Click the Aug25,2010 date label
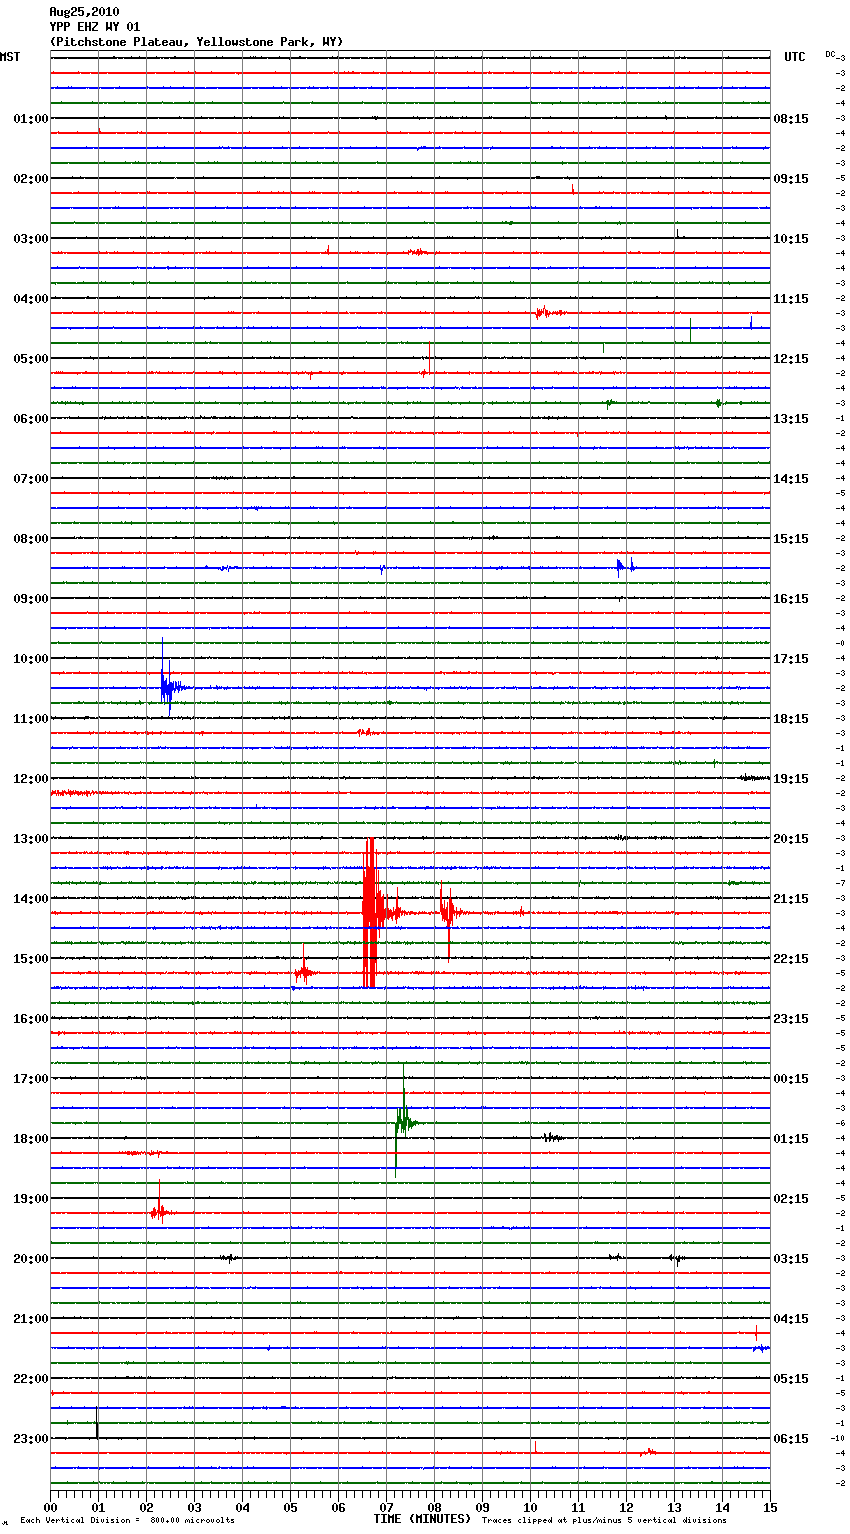The height and width of the screenshot is (1534, 850). 84,12
